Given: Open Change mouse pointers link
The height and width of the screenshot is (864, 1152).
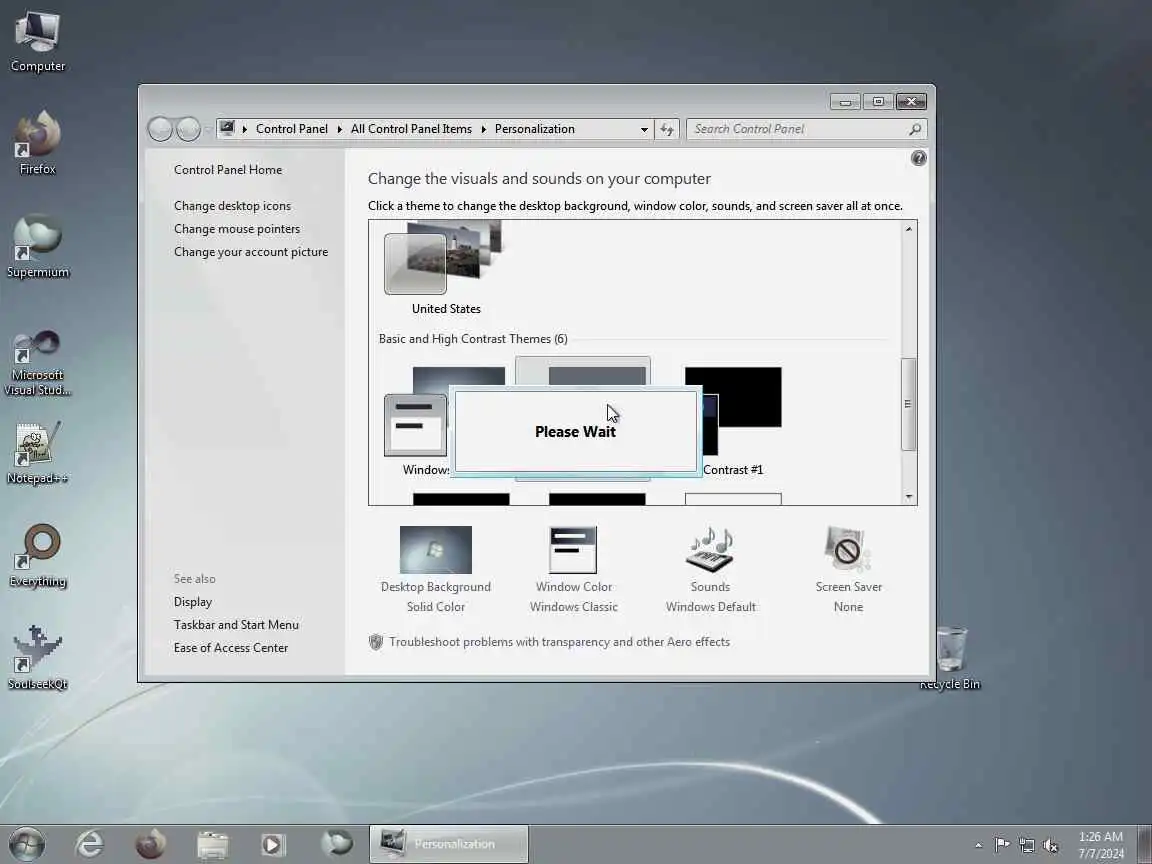Looking at the screenshot, I should (x=237, y=228).
